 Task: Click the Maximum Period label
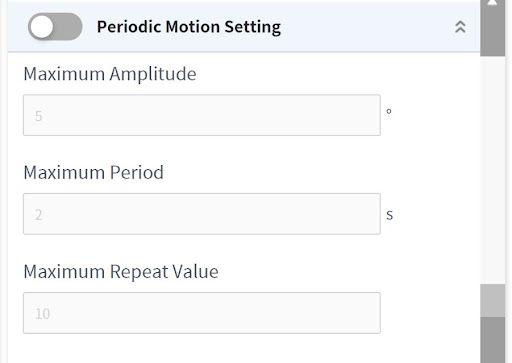[x=93, y=173]
